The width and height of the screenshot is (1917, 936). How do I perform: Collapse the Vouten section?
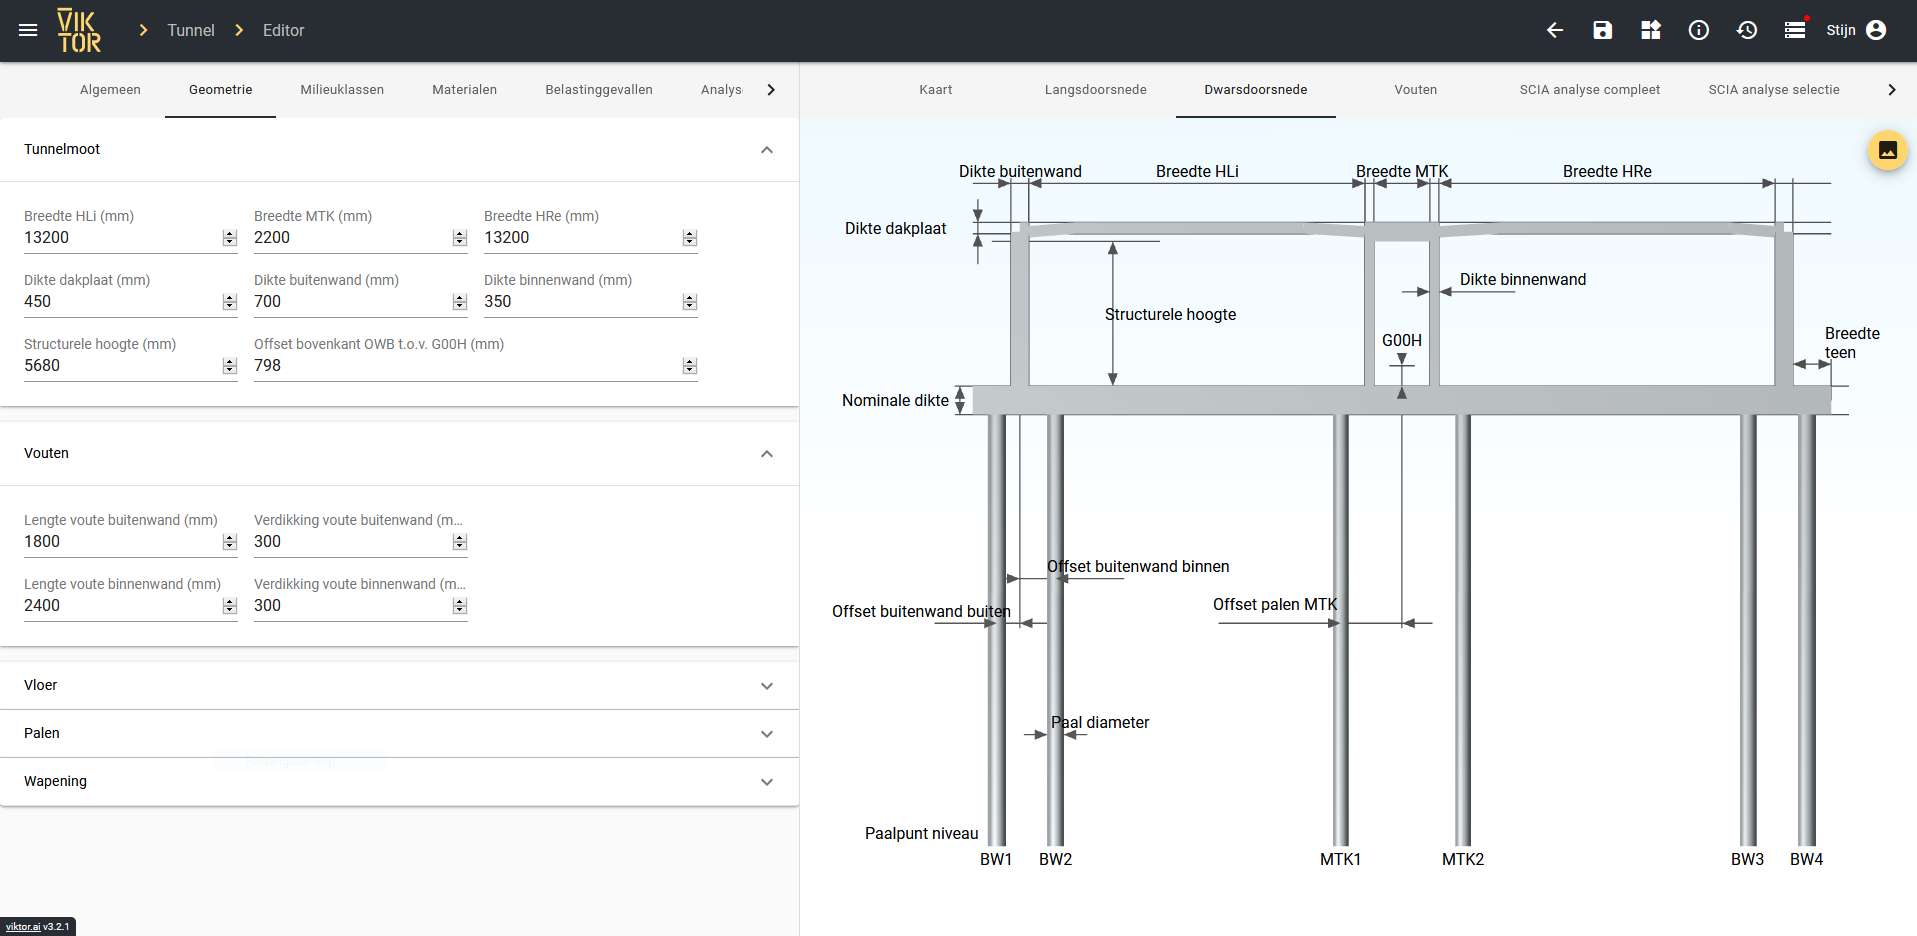[766, 454]
